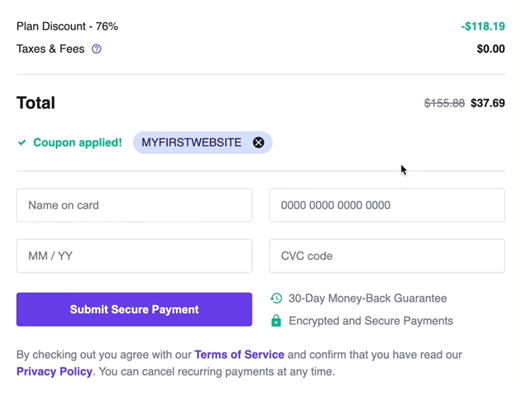
Task: Click the CVC code input
Action: 387,256
